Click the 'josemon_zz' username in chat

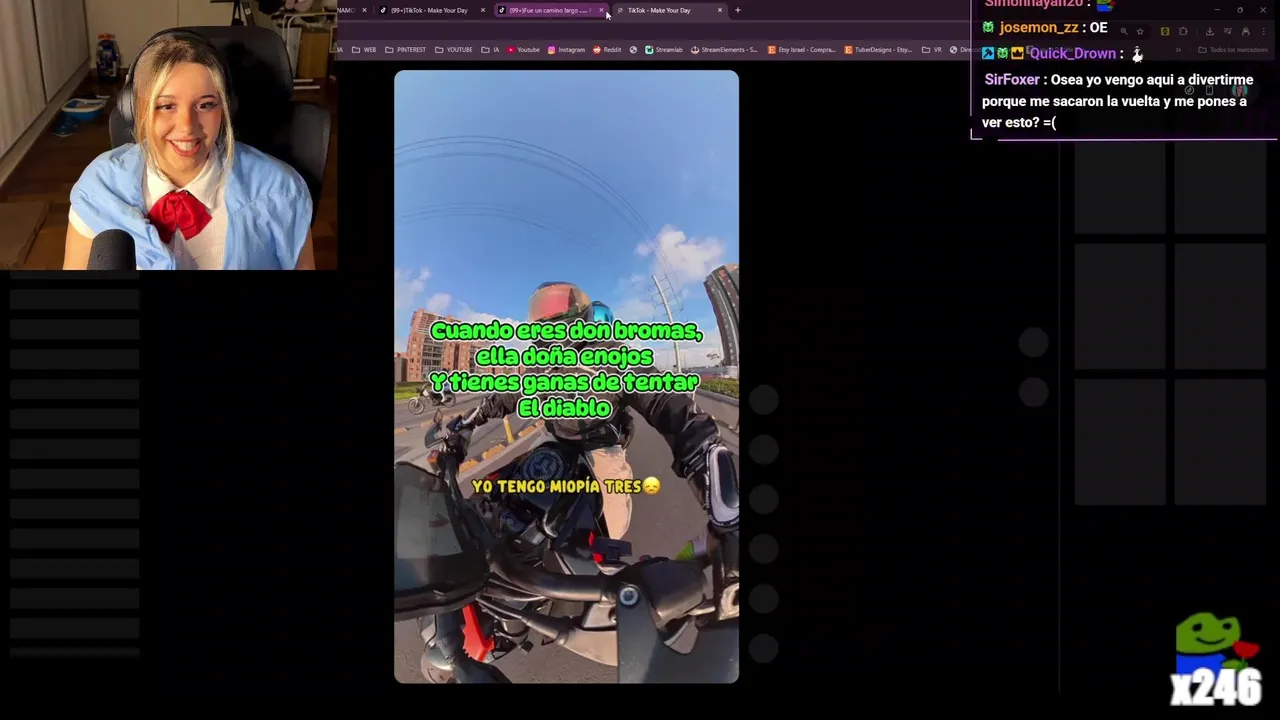[x=1038, y=28]
